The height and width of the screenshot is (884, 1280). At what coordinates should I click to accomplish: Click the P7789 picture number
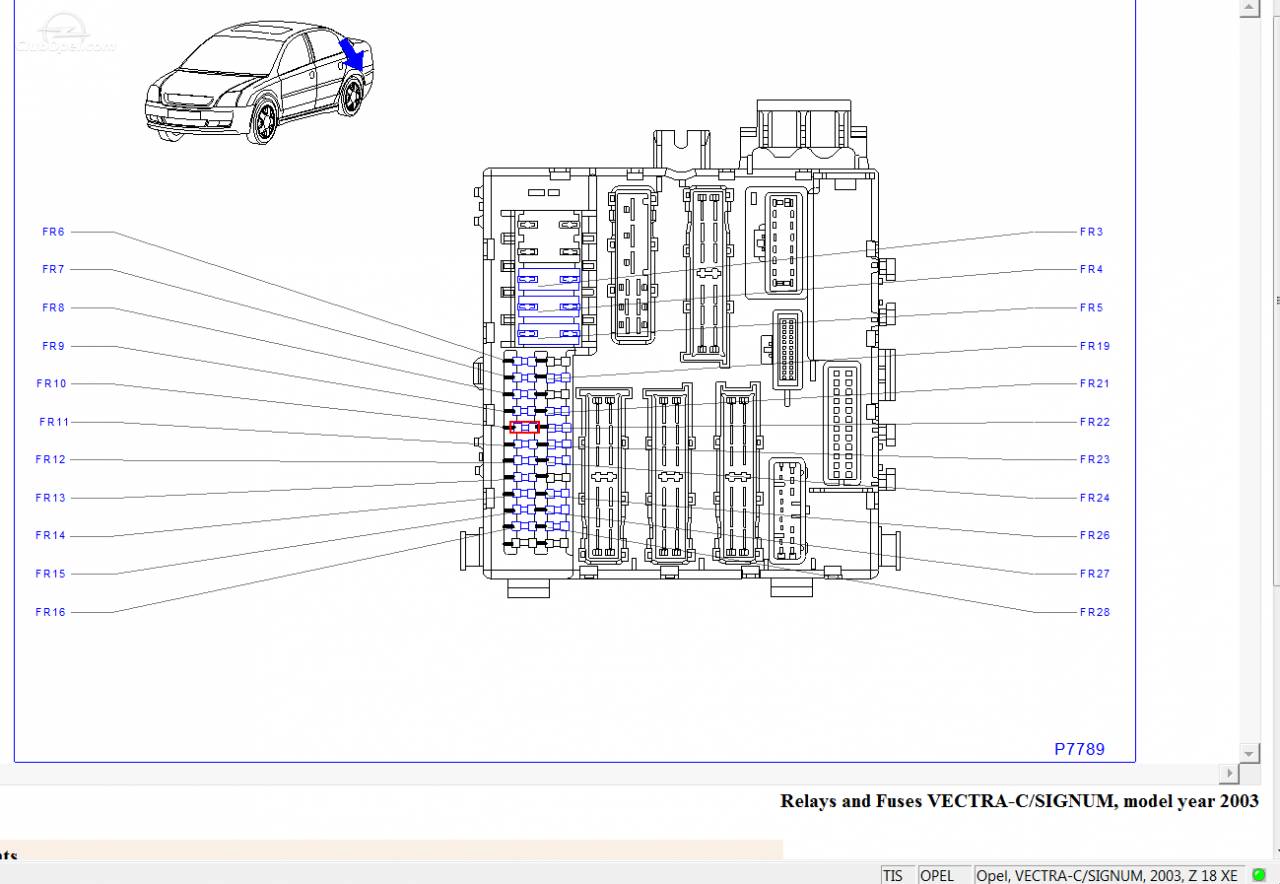(x=1080, y=749)
